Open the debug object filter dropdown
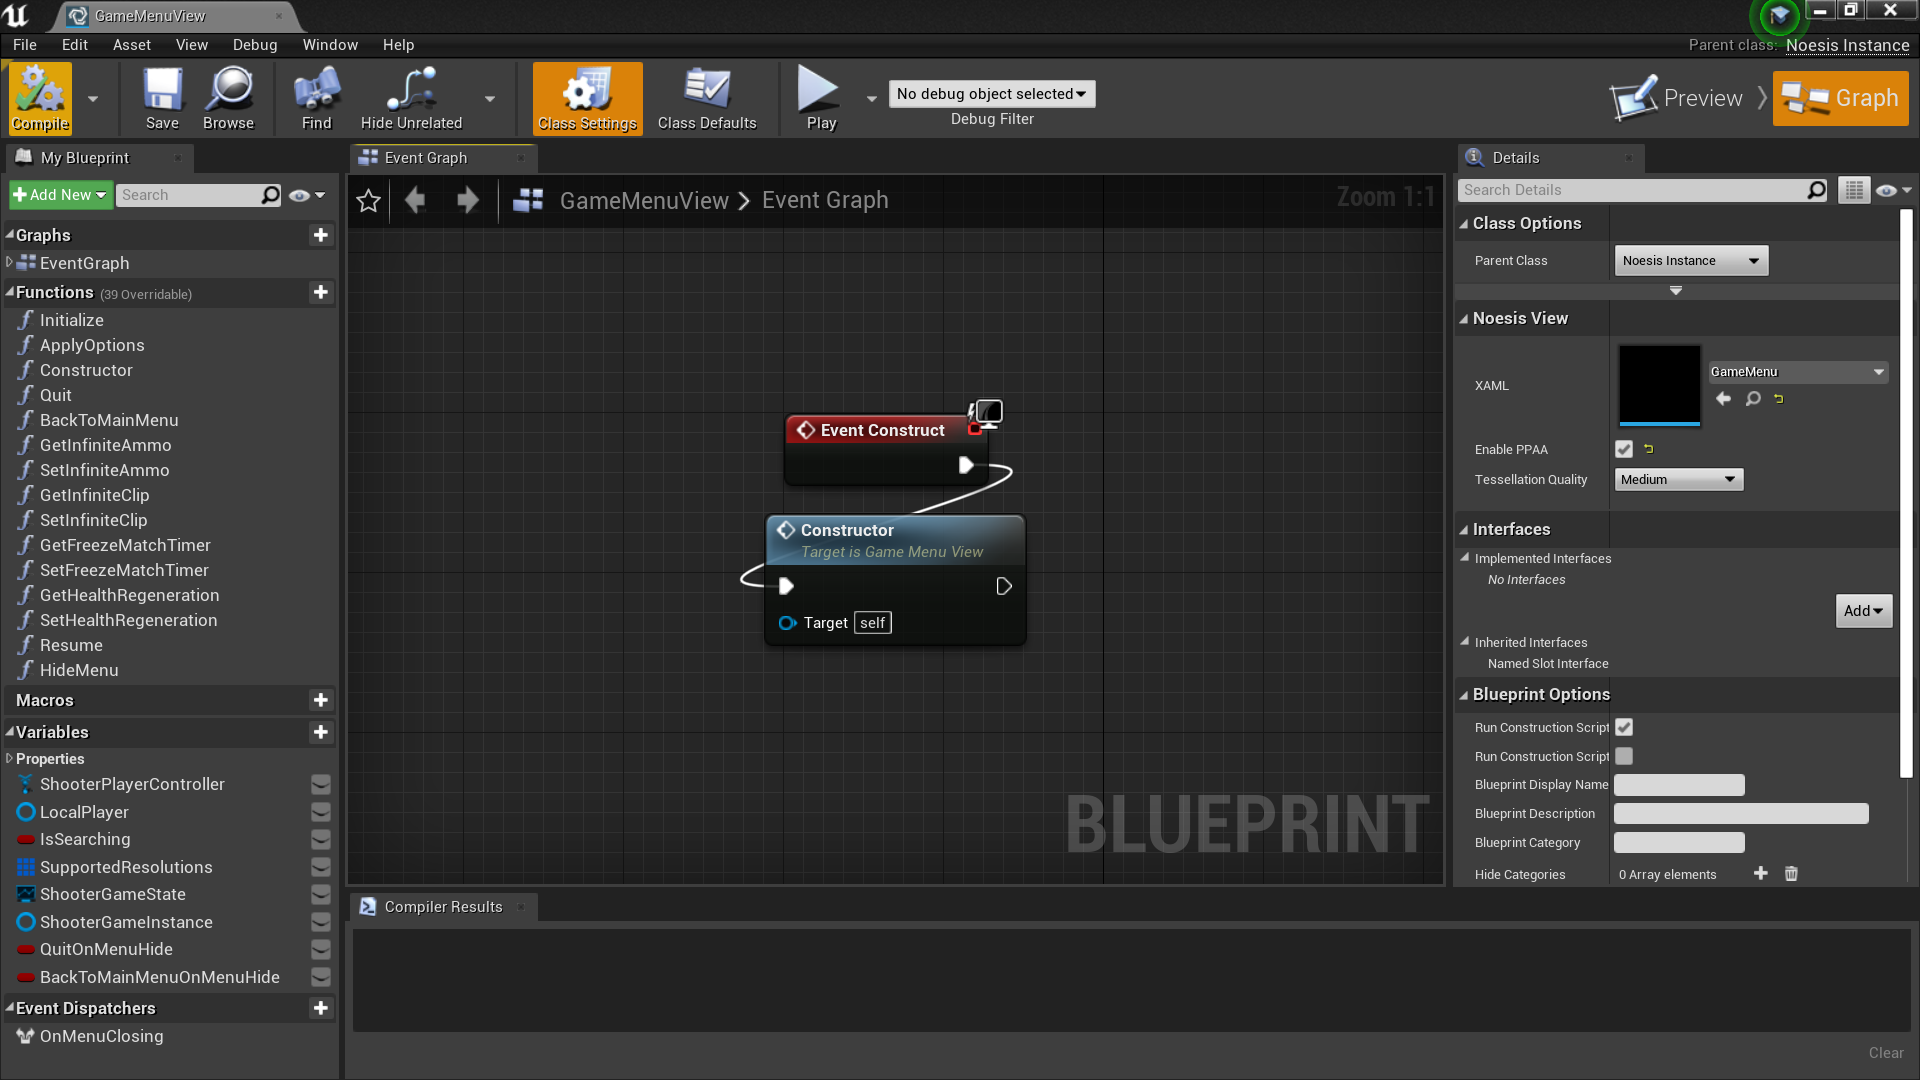 point(991,94)
